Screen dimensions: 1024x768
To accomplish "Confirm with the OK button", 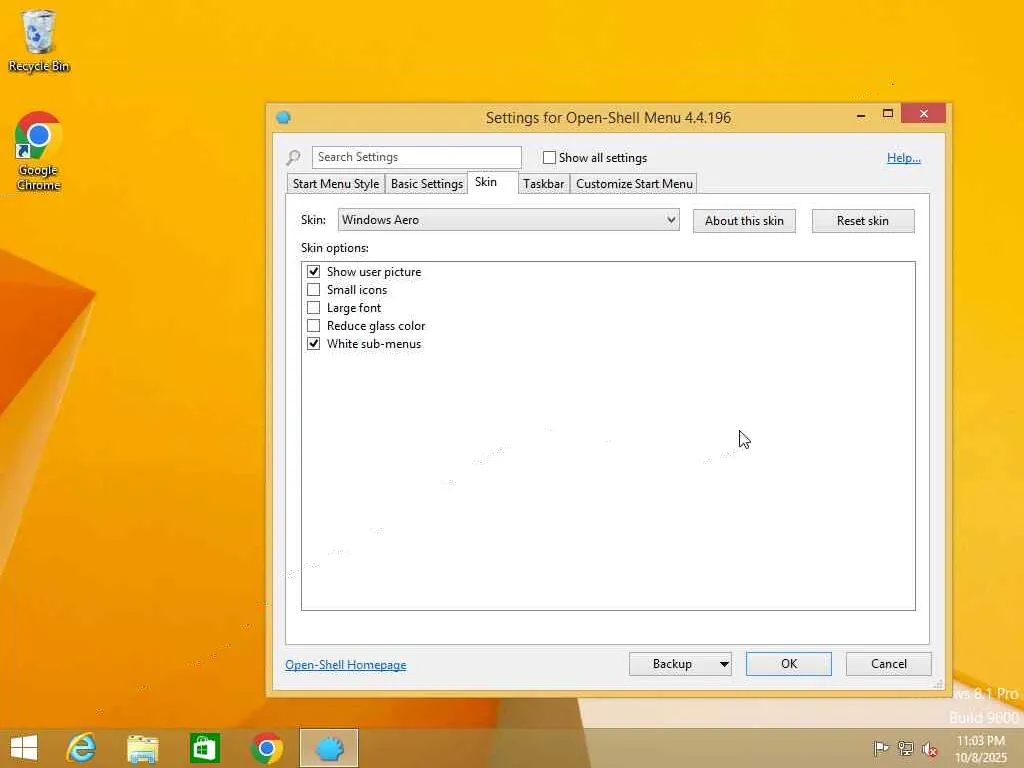I will point(789,664).
